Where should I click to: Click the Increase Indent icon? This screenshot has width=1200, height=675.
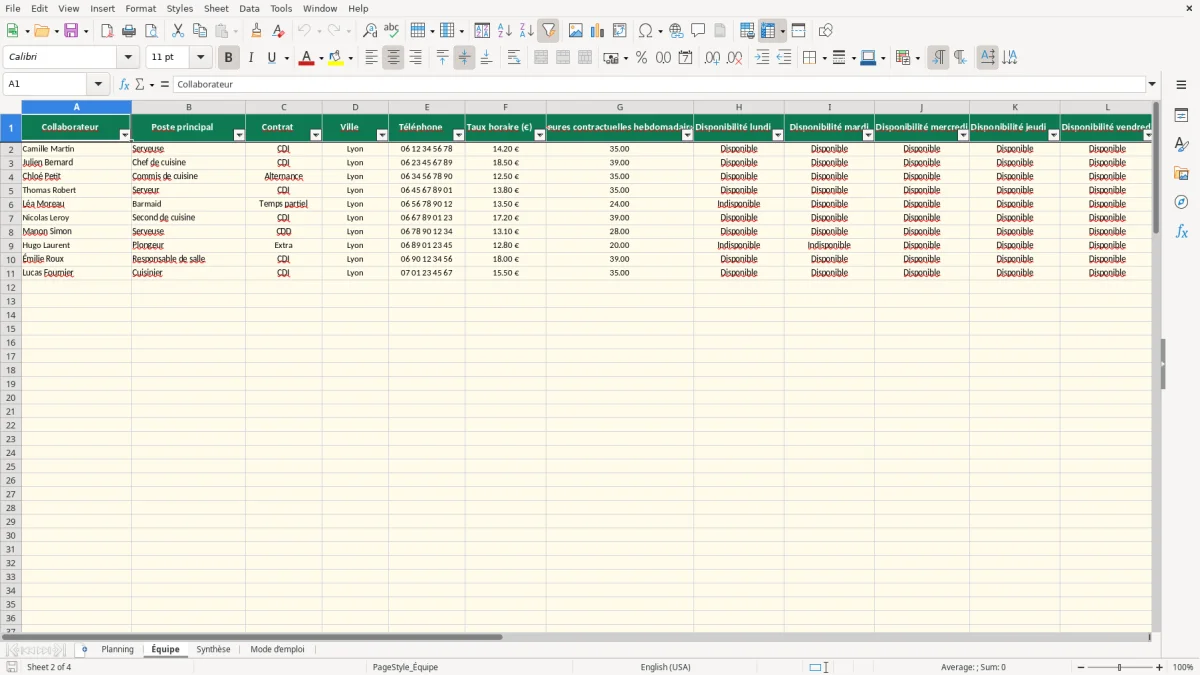click(x=762, y=58)
